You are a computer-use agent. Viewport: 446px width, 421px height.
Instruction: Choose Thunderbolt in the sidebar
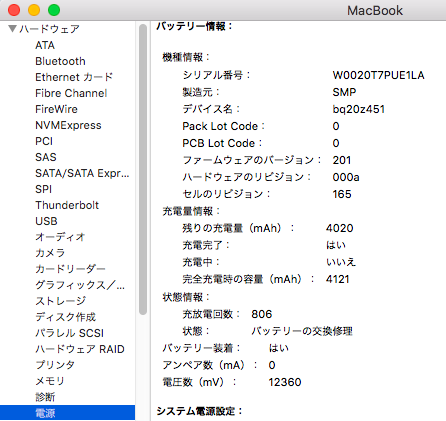coord(67,205)
